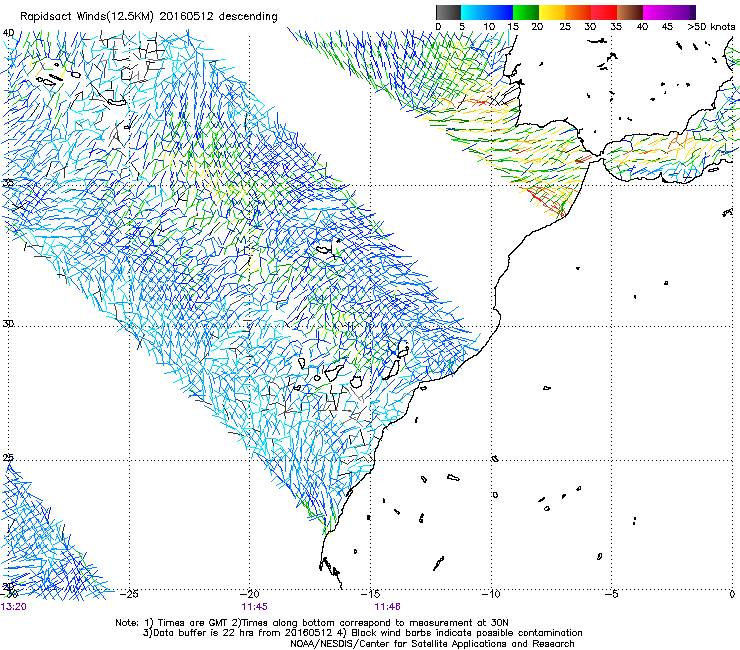Click the '-15' longitude axis label
The width and height of the screenshot is (740, 650).
(370, 594)
